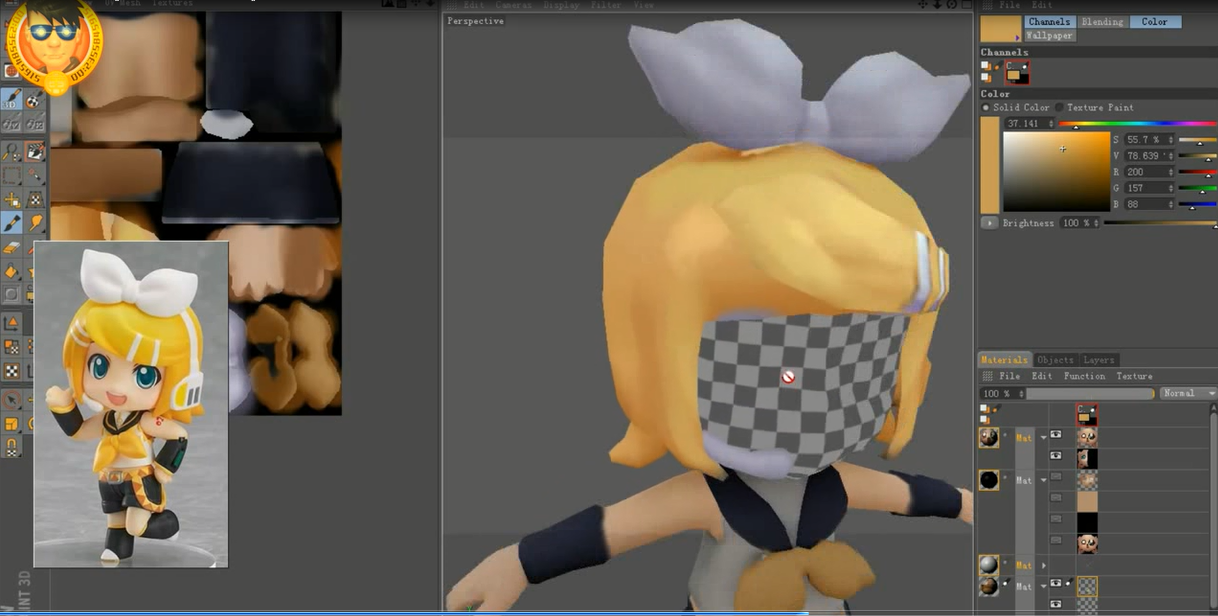Expand the third gray Mat material
Viewport: 1218px width, 616px height.
click(x=1044, y=565)
